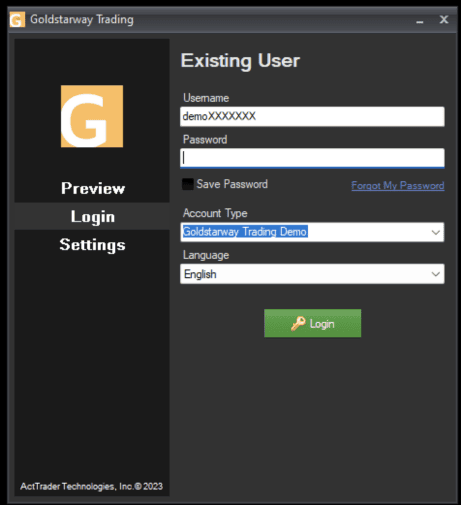Open the Settings section in sidebar
This screenshot has width=461, height=505.
[x=92, y=245]
